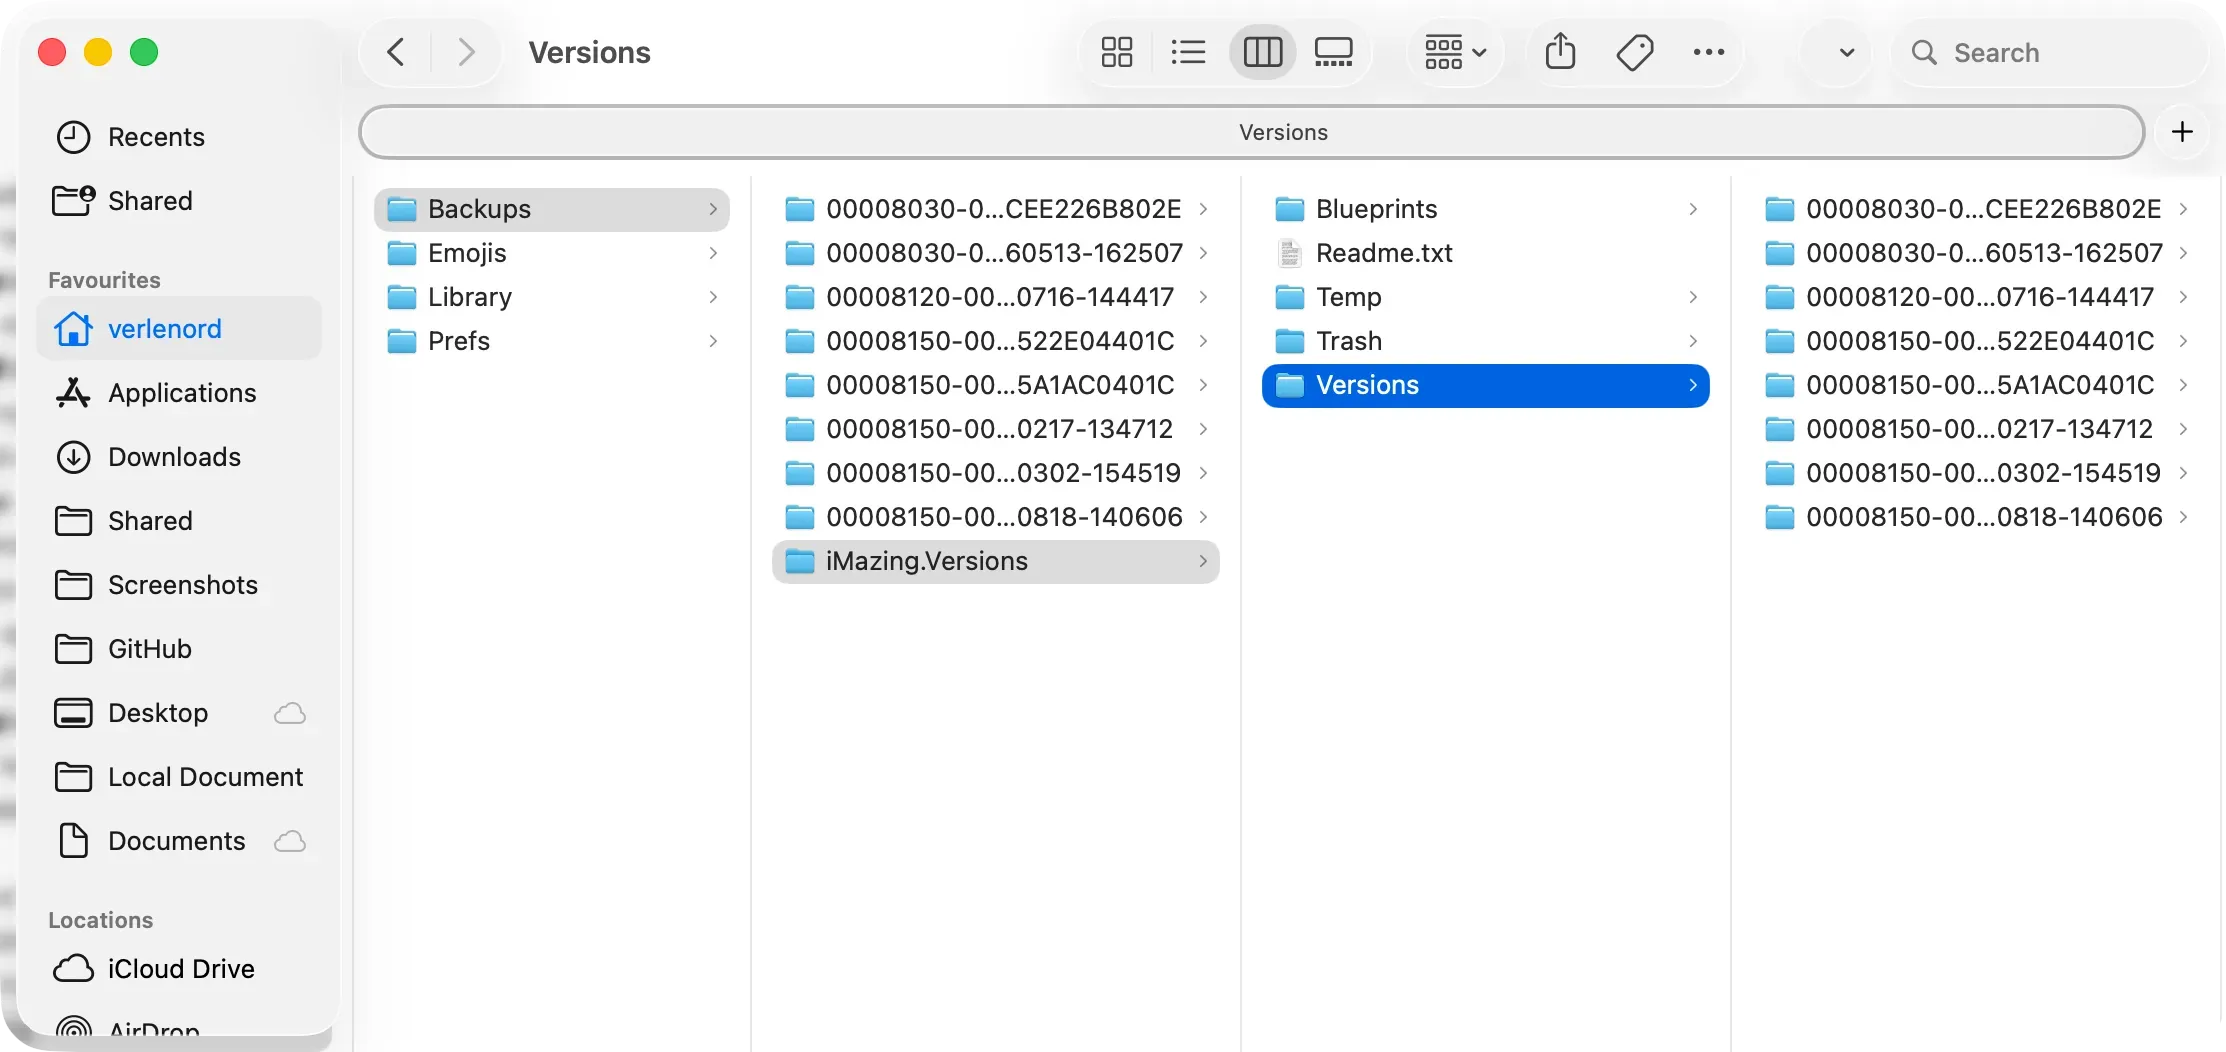The width and height of the screenshot is (2226, 1052).
Task: Open iCloud Drive in Locations
Action: point(180,969)
